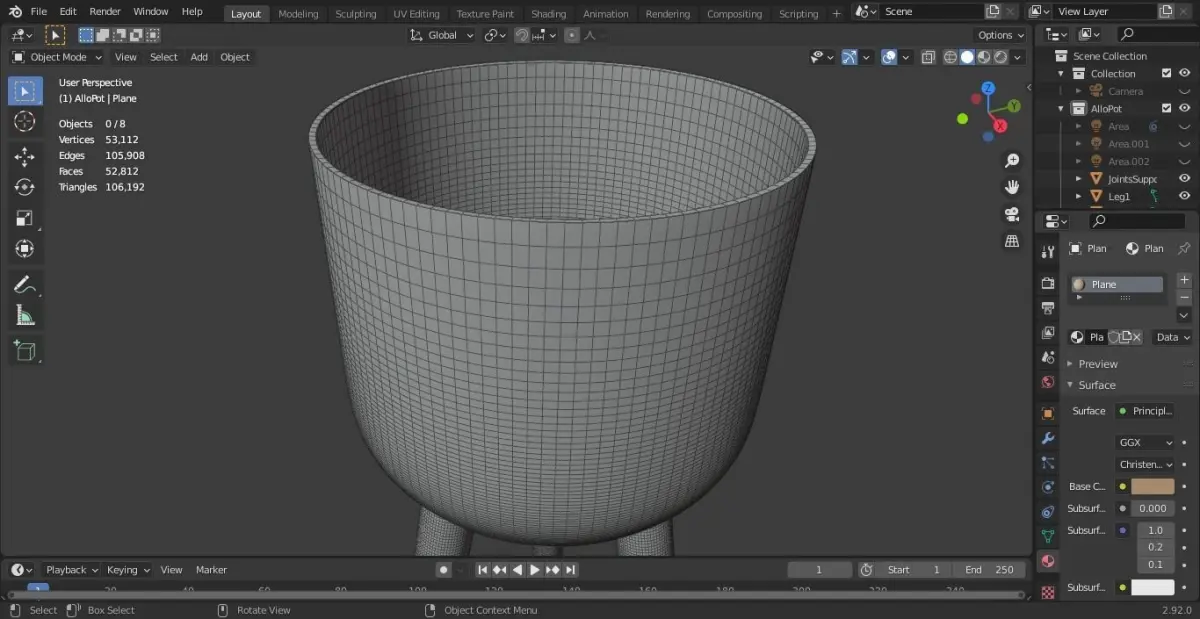The image size is (1200, 619).
Task: Click the pan view hand icon
Action: point(1012,187)
